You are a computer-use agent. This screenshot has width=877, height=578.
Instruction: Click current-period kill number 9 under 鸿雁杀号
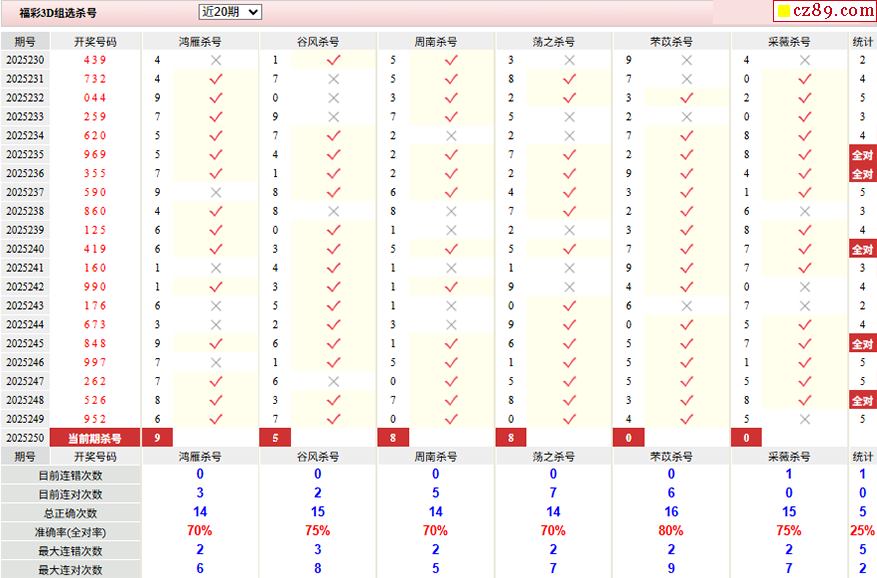[x=157, y=438]
